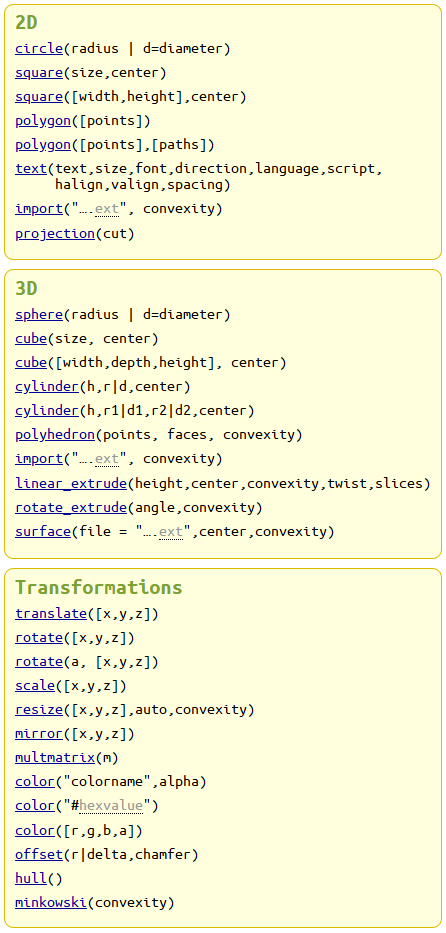Click the square link before (size,center)
Screen dimensions: 446x933
click(x=39, y=73)
